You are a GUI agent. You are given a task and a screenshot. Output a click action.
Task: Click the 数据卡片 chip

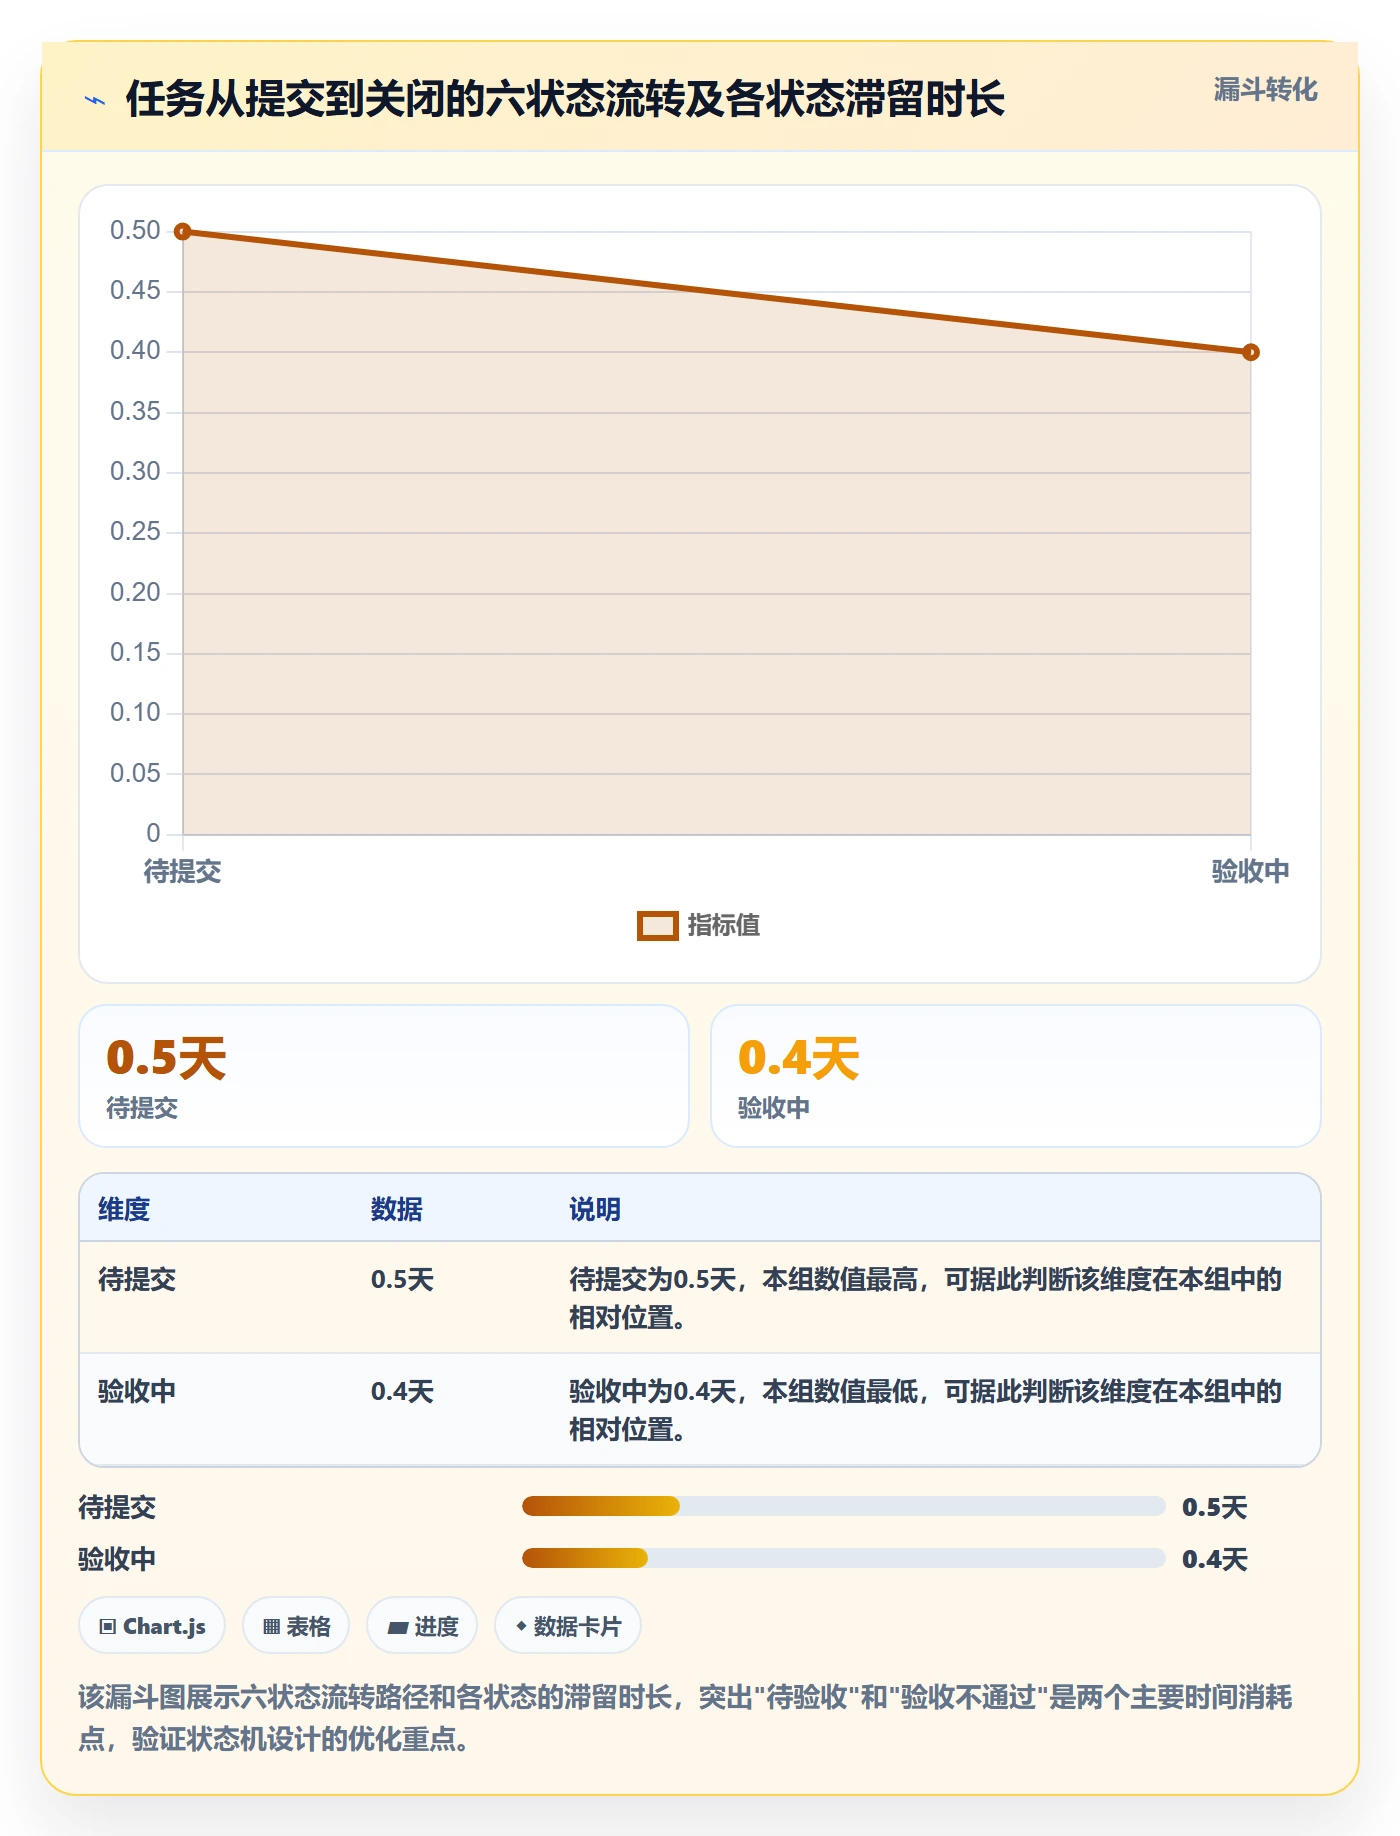pos(567,1626)
